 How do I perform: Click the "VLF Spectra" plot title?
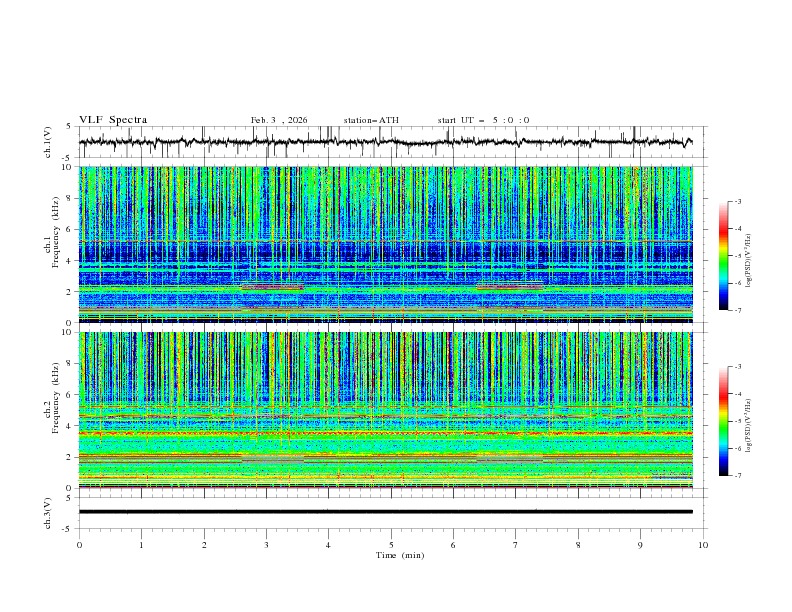coord(113,120)
